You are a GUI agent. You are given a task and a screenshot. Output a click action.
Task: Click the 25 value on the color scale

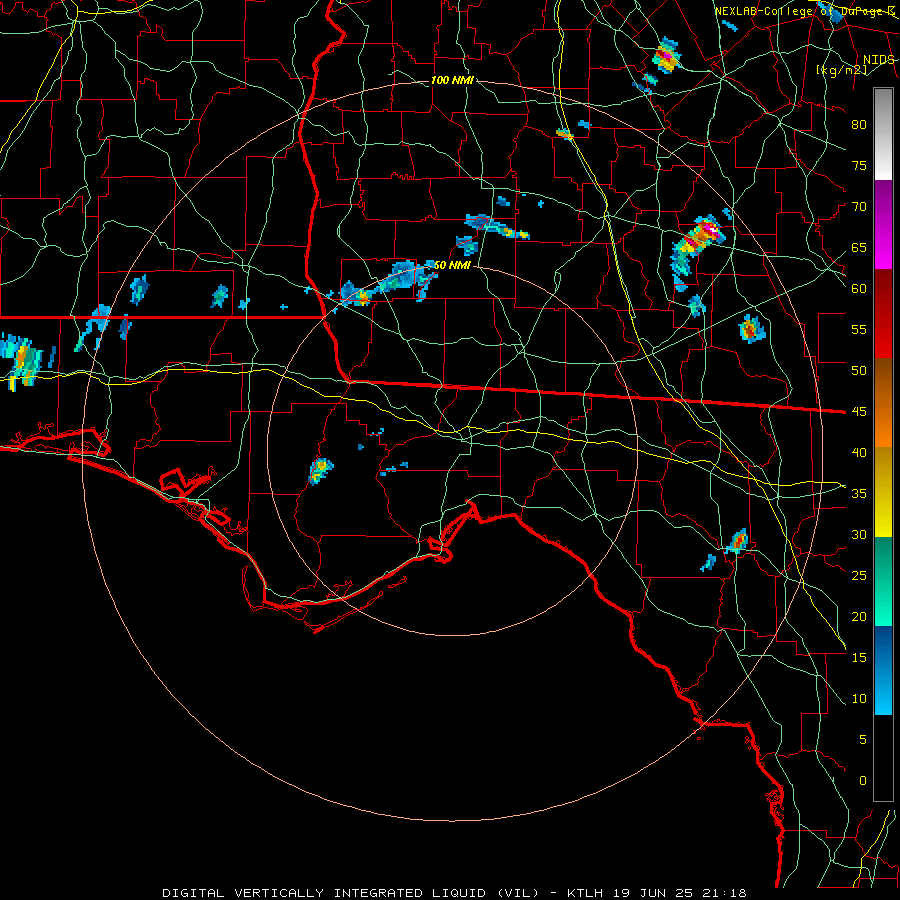coord(859,576)
